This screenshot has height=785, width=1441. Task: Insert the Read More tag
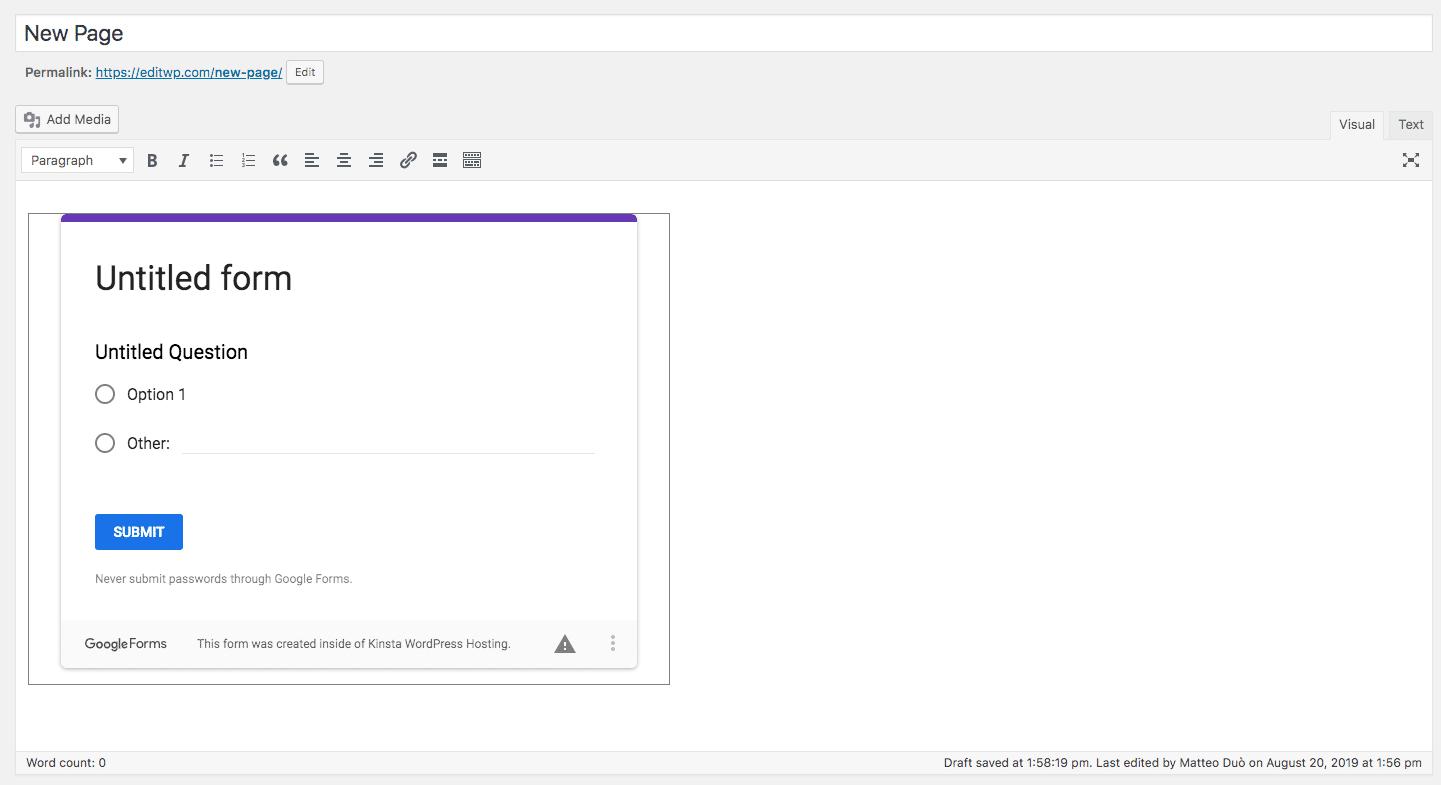(x=439, y=160)
